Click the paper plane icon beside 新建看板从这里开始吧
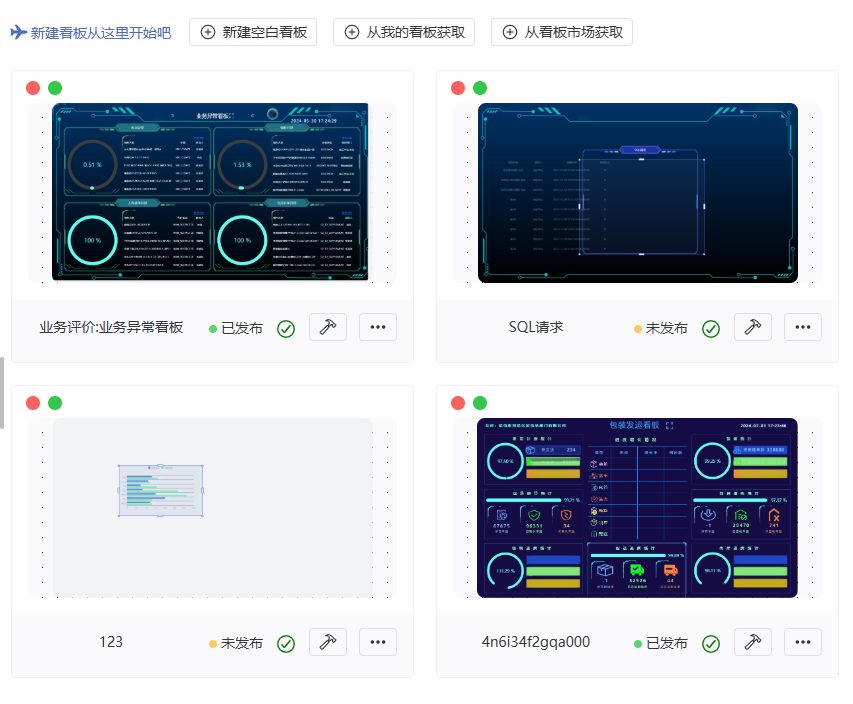Screen dimensions: 853x704 pos(18,32)
